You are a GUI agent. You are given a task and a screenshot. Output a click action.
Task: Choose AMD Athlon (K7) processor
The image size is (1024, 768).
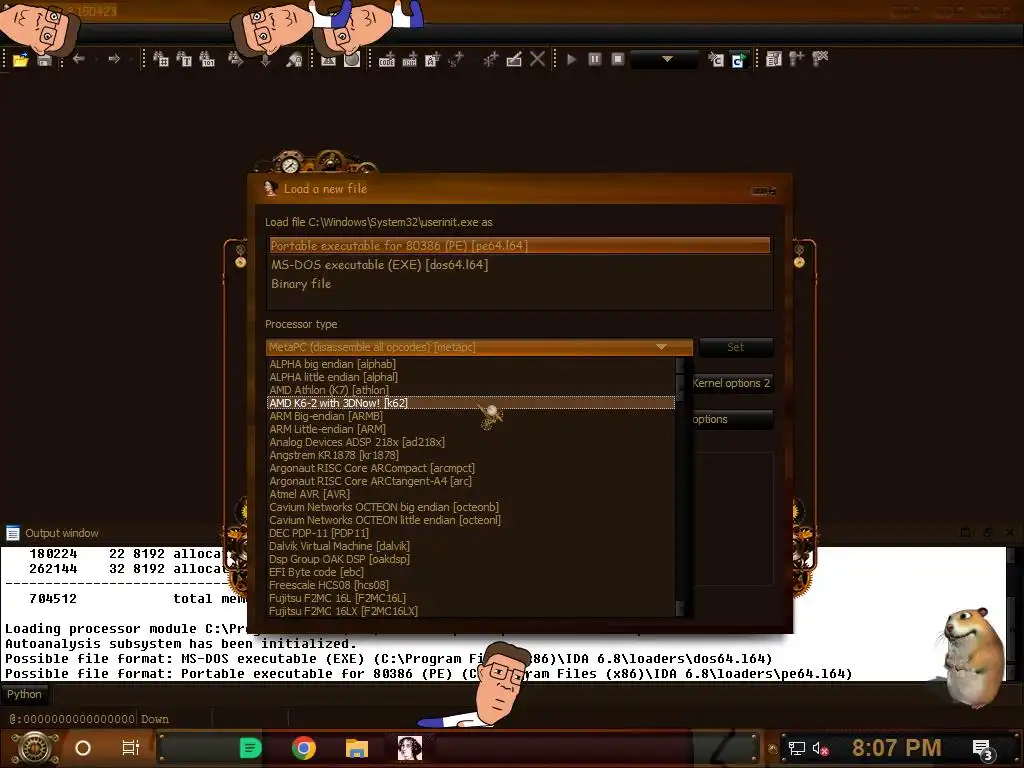(x=471, y=390)
